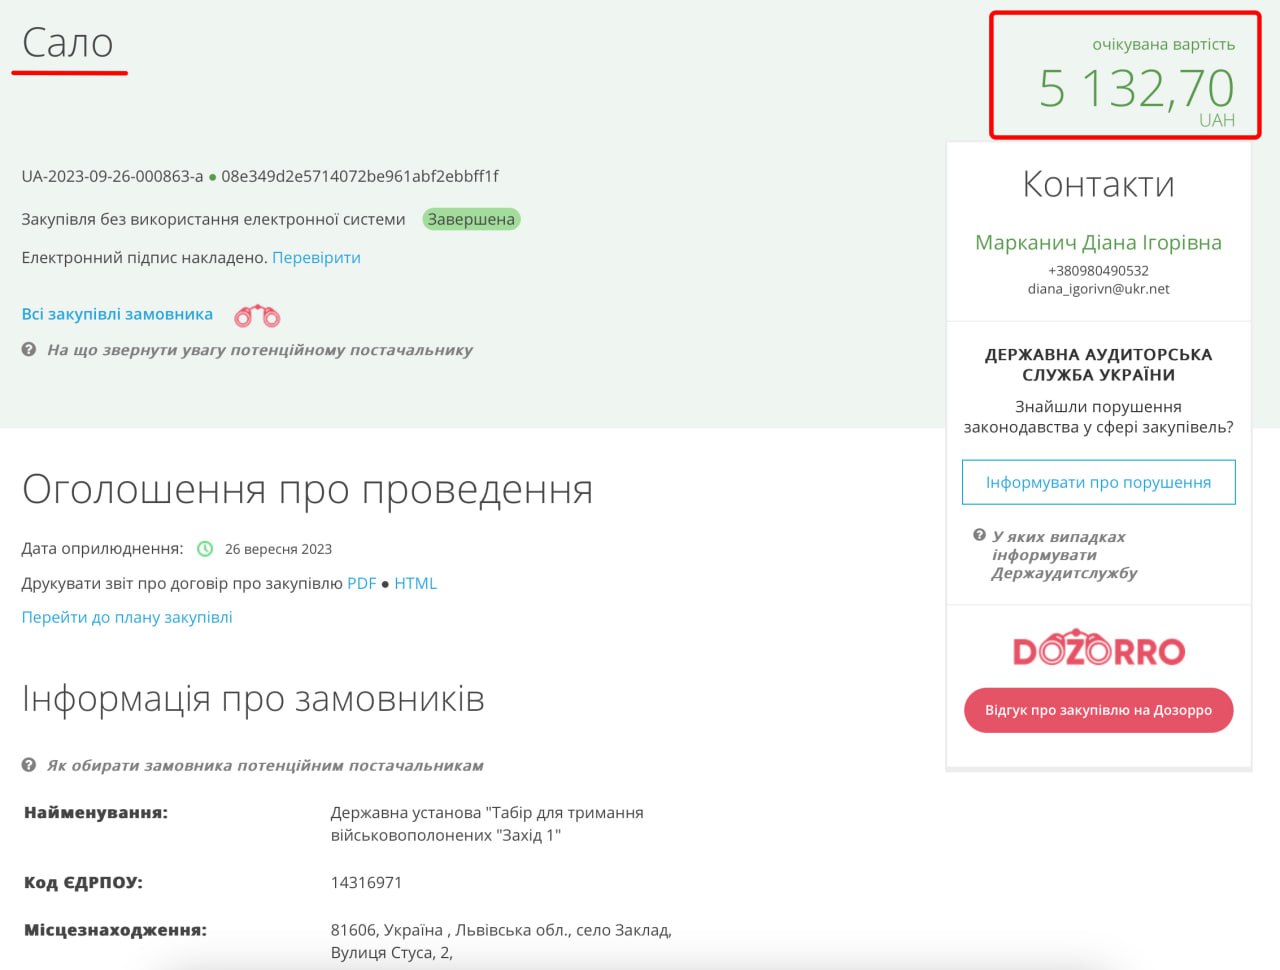
Task: Click question mark icon near supplier attention hint
Action: [x=29, y=350]
